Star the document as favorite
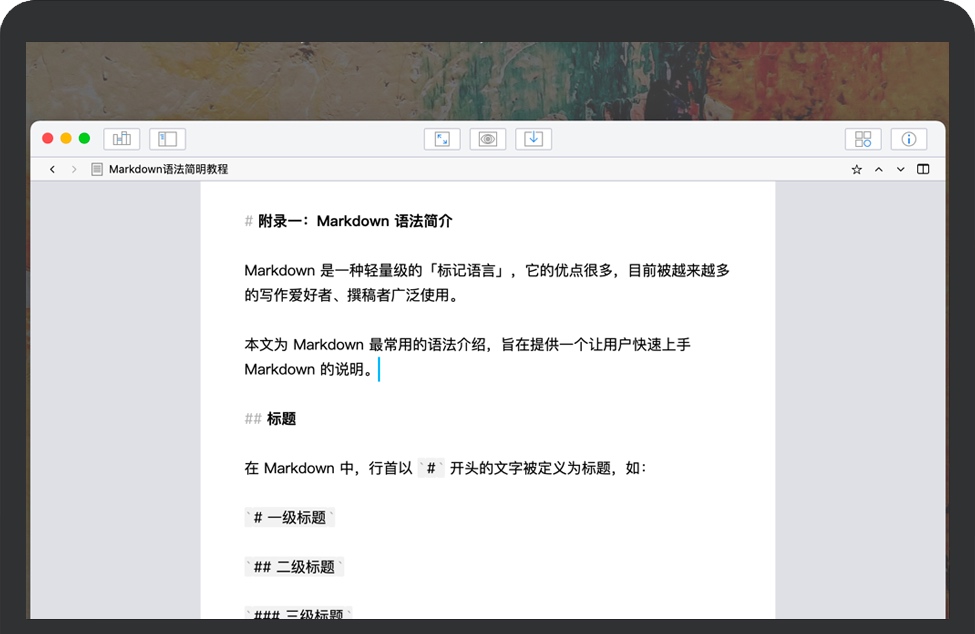 click(x=857, y=170)
